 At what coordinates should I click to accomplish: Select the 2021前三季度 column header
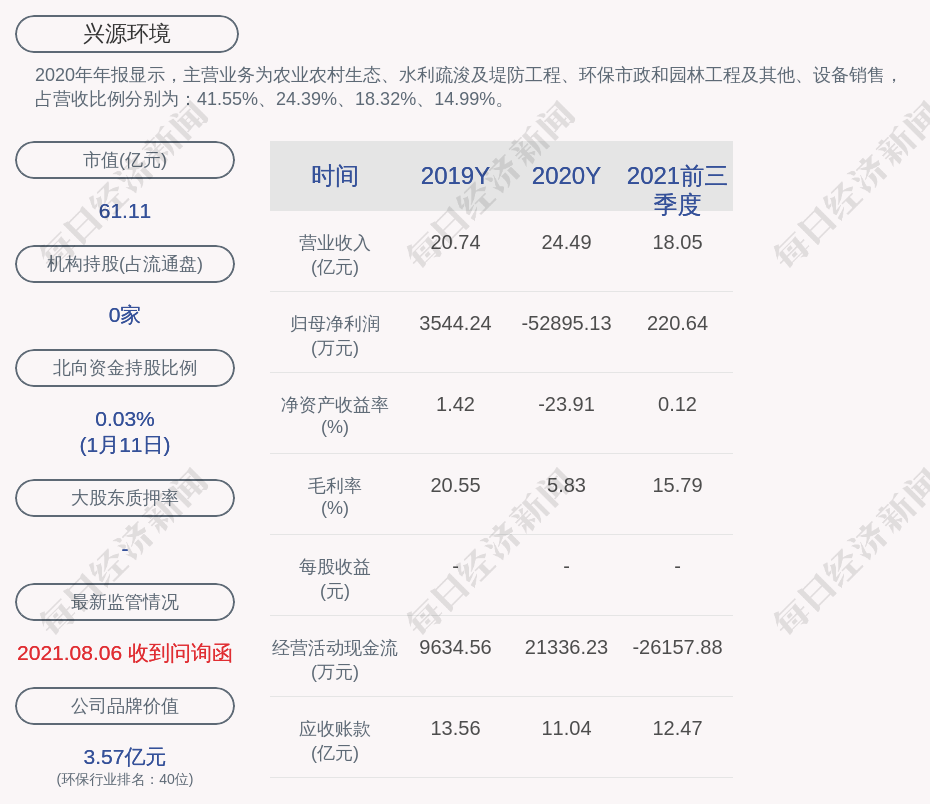(x=677, y=189)
